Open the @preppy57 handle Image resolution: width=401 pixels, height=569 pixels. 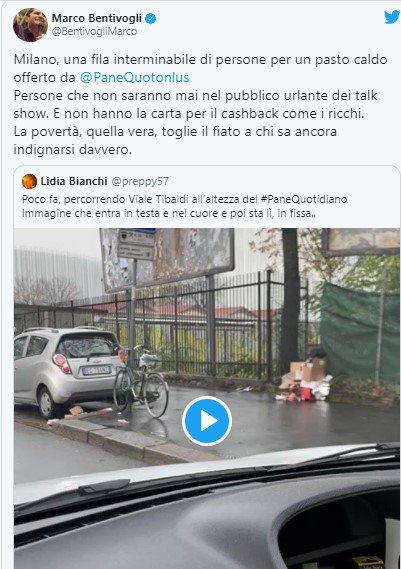(x=140, y=181)
